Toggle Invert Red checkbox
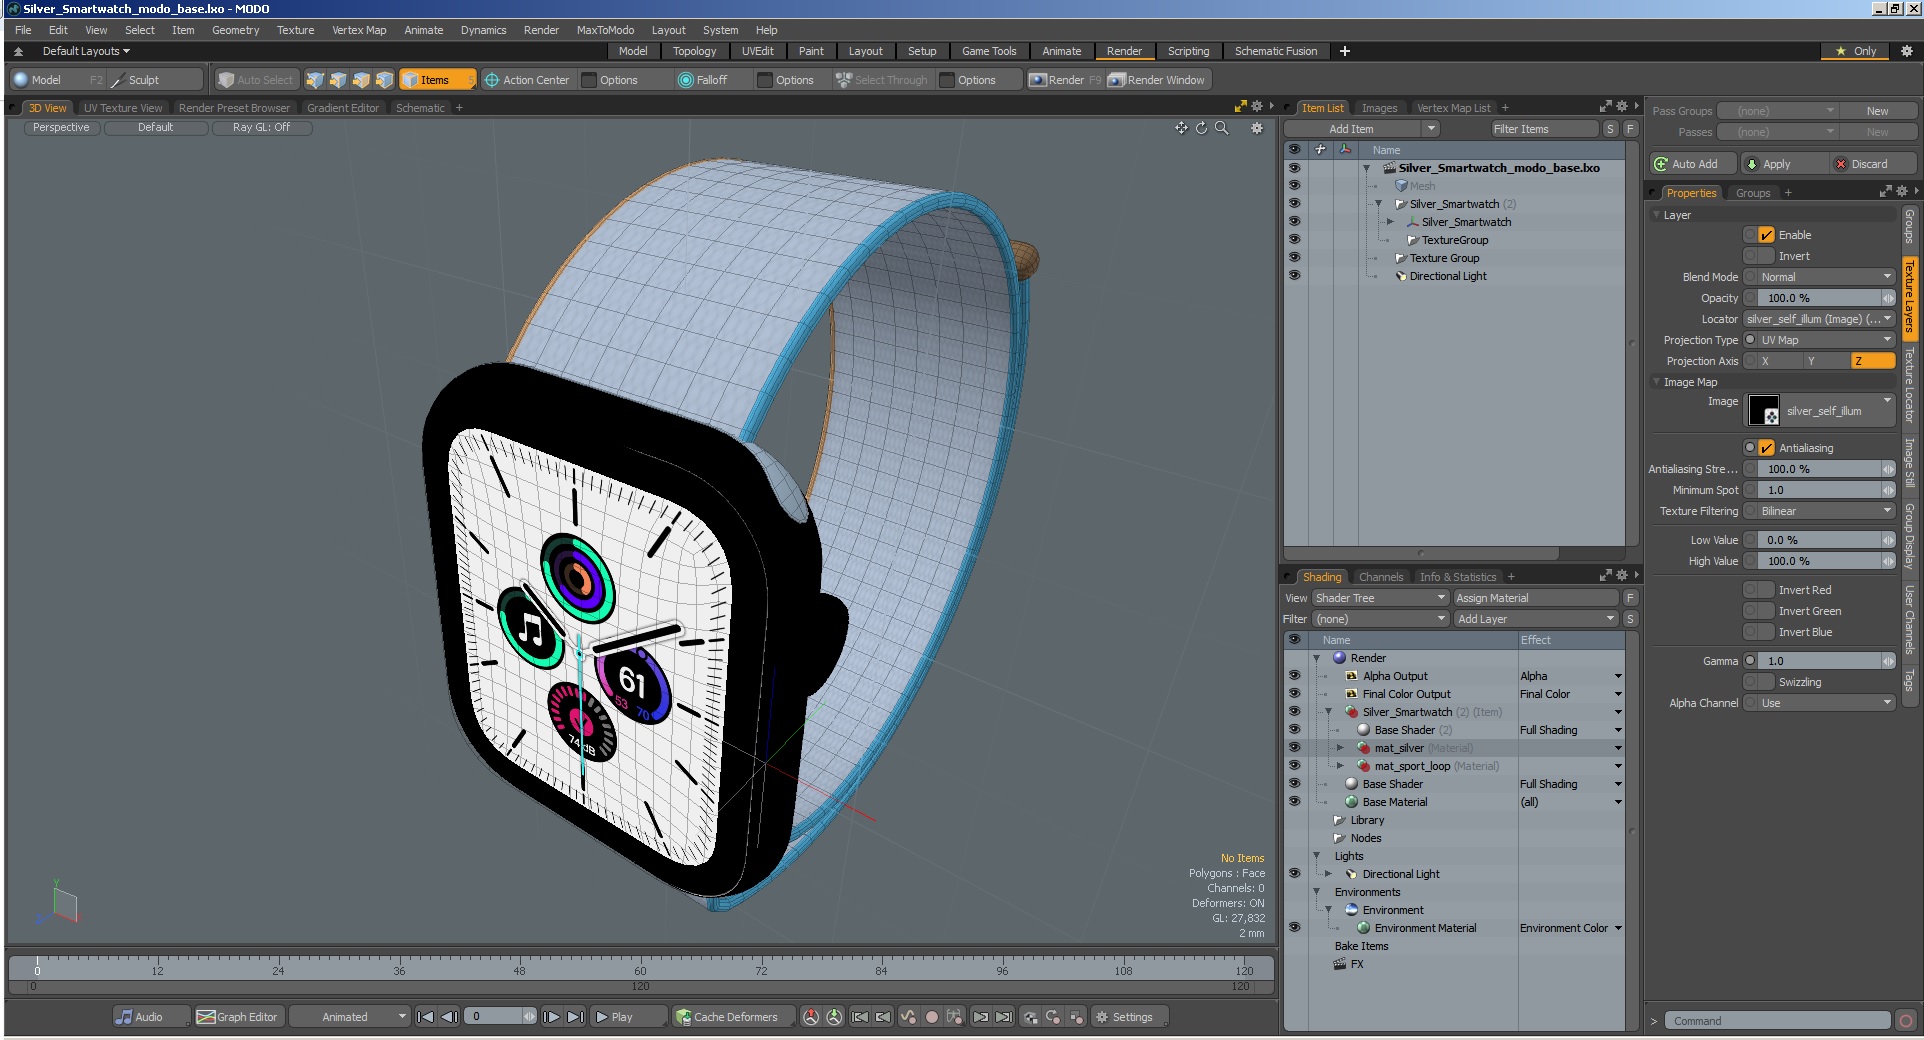 click(x=1766, y=590)
